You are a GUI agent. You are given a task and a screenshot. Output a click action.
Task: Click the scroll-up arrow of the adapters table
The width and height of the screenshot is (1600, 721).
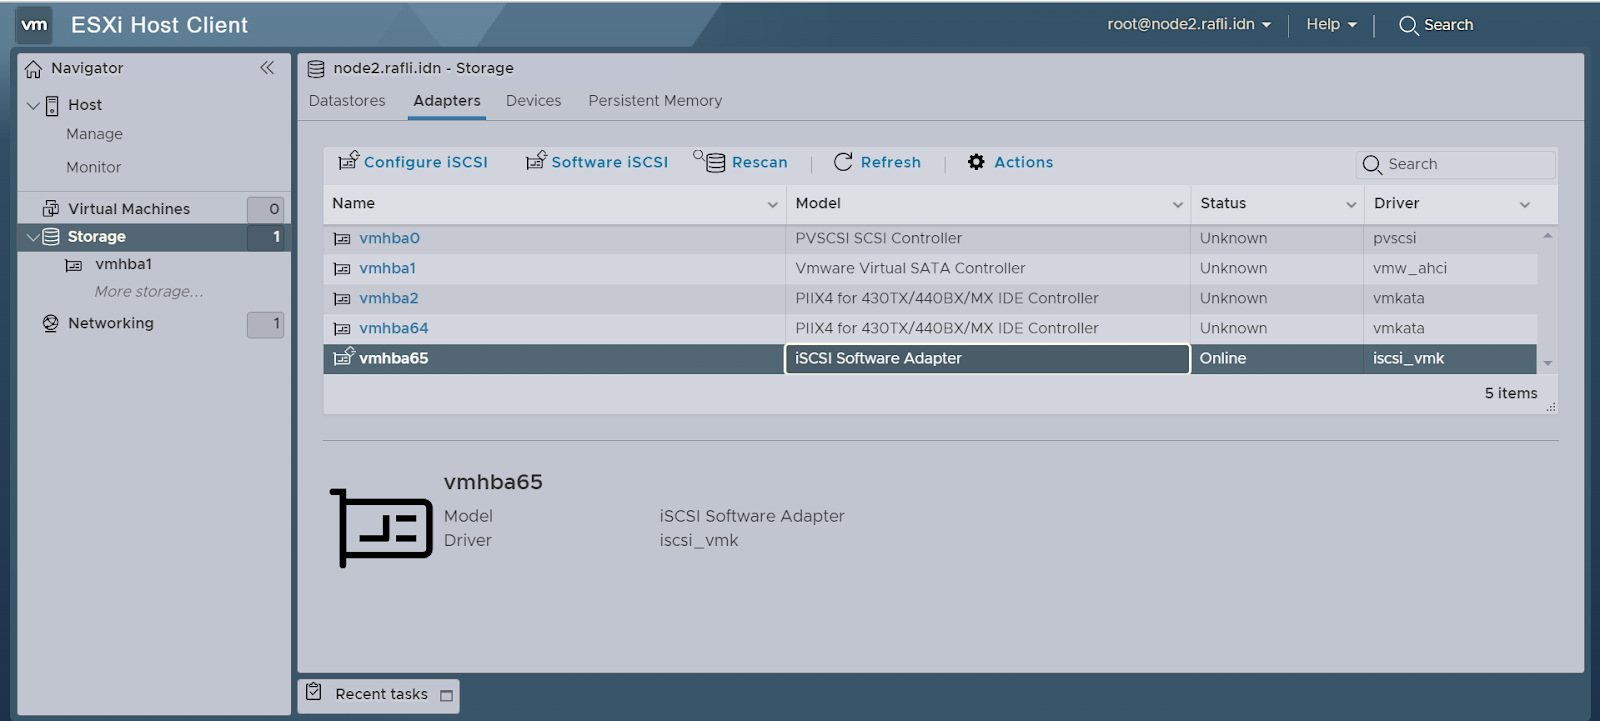point(1547,236)
